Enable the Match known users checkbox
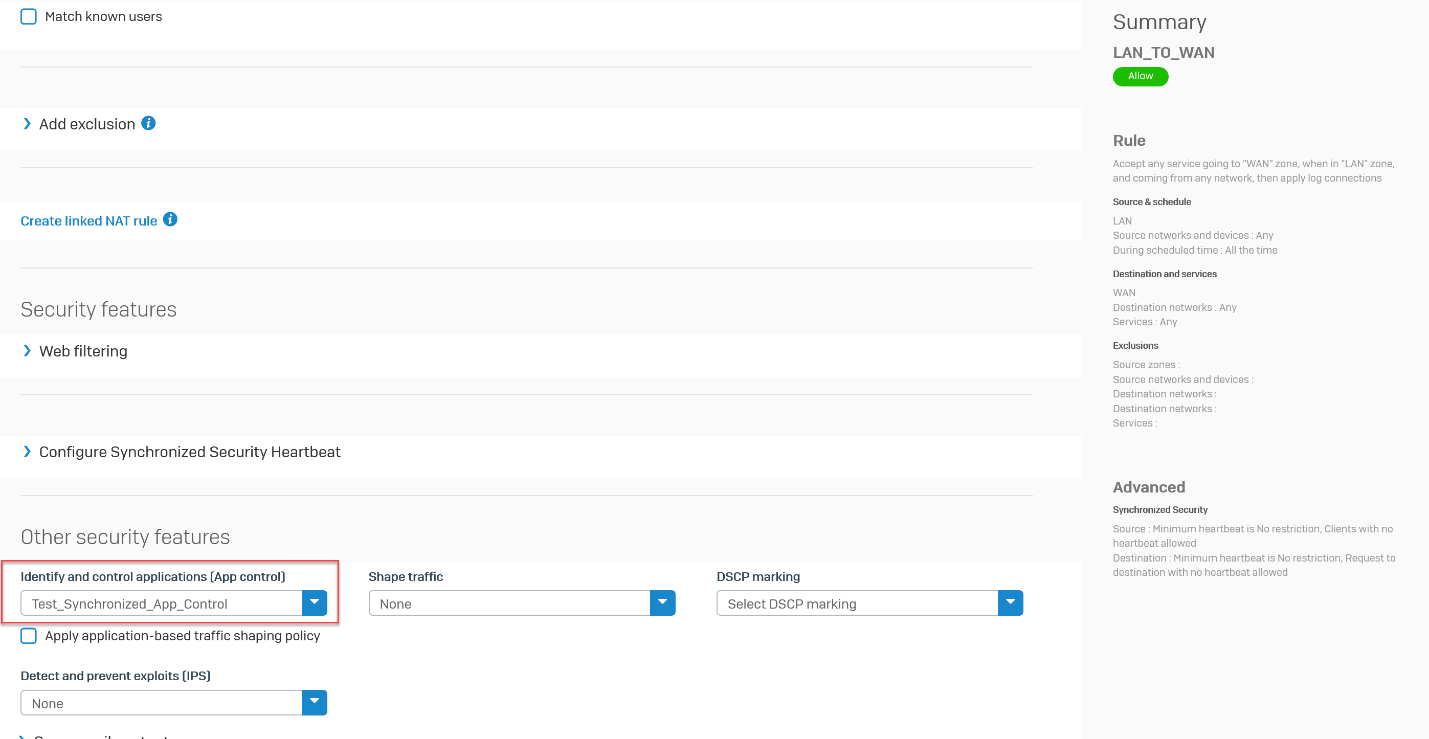The image size is (1429, 739). [x=28, y=16]
